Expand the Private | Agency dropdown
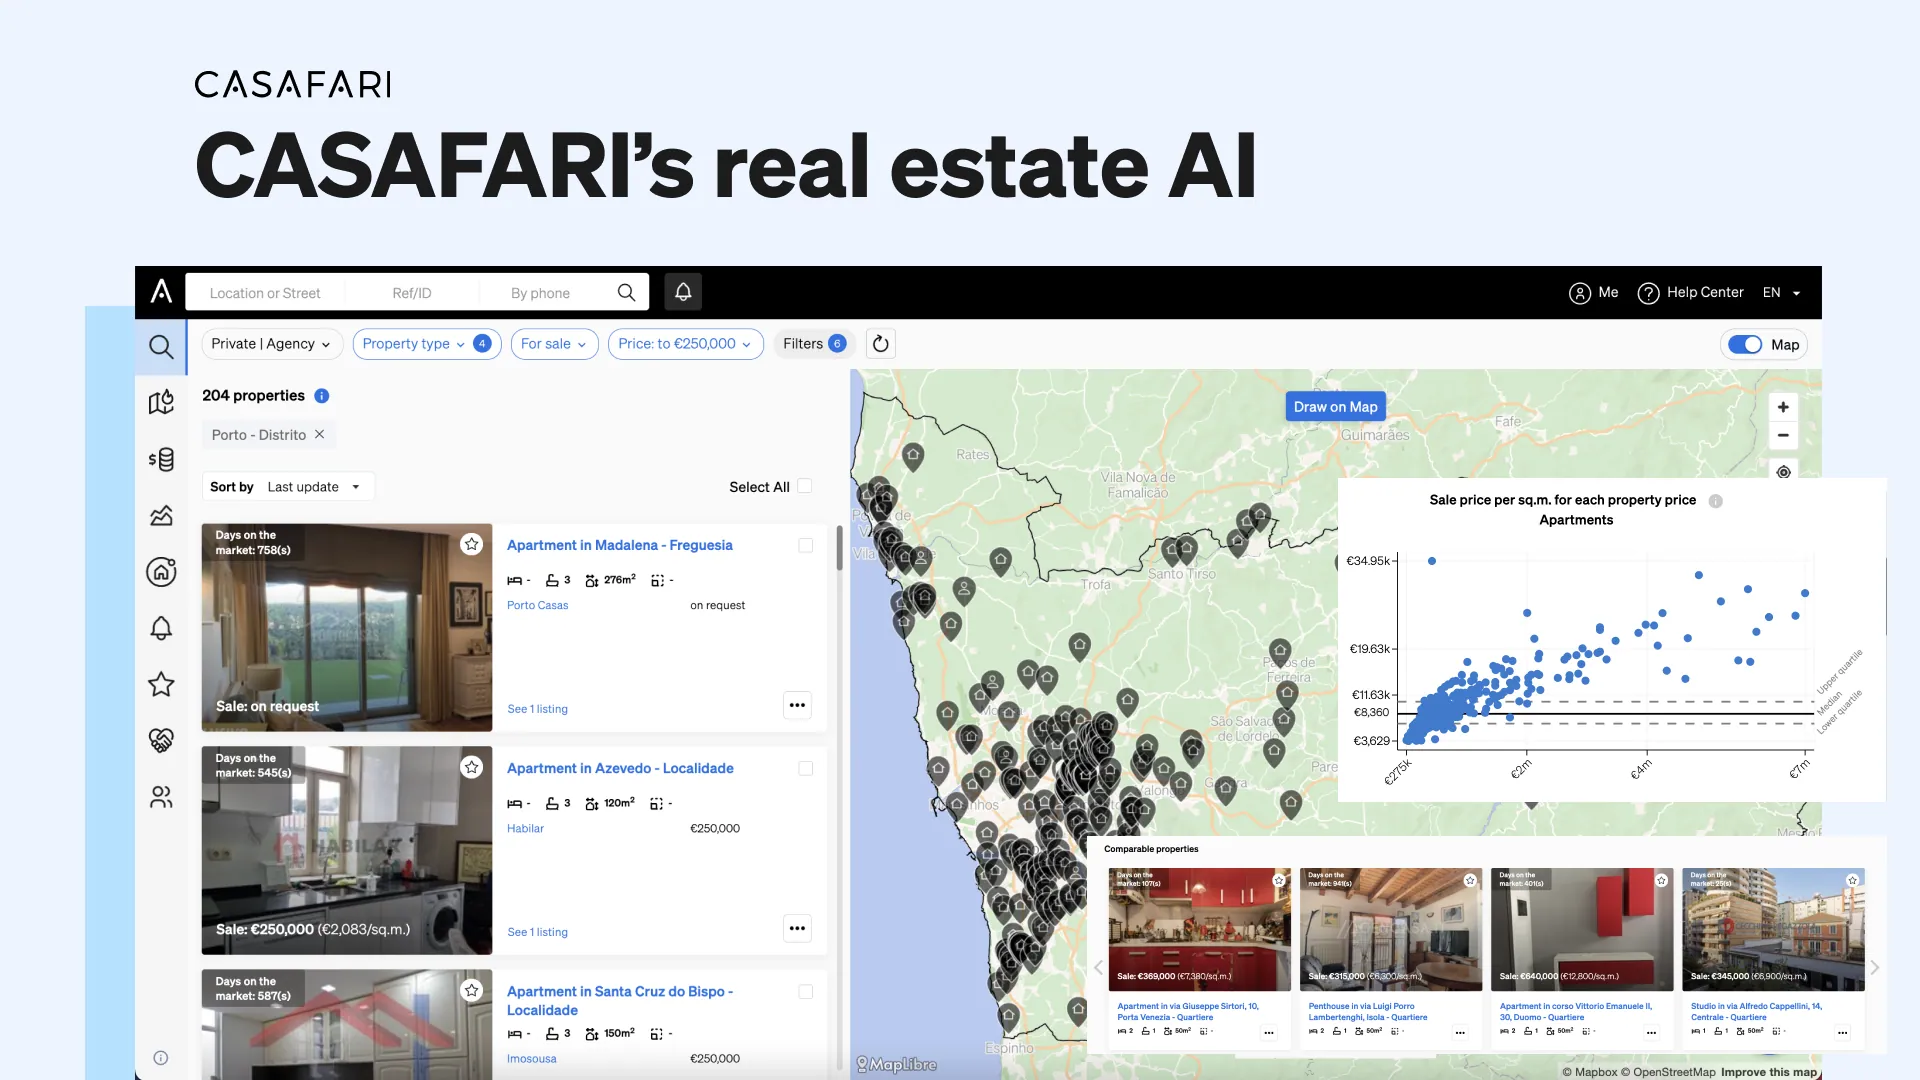The width and height of the screenshot is (1920, 1080). click(x=272, y=344)
